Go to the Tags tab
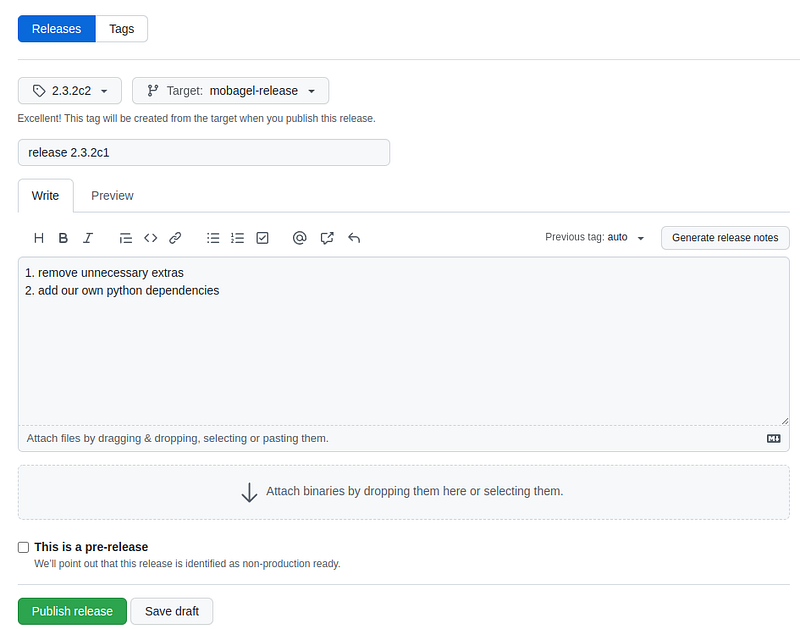Screen dimensions: 800x629 pyautogui.click(x=121, y=29)
